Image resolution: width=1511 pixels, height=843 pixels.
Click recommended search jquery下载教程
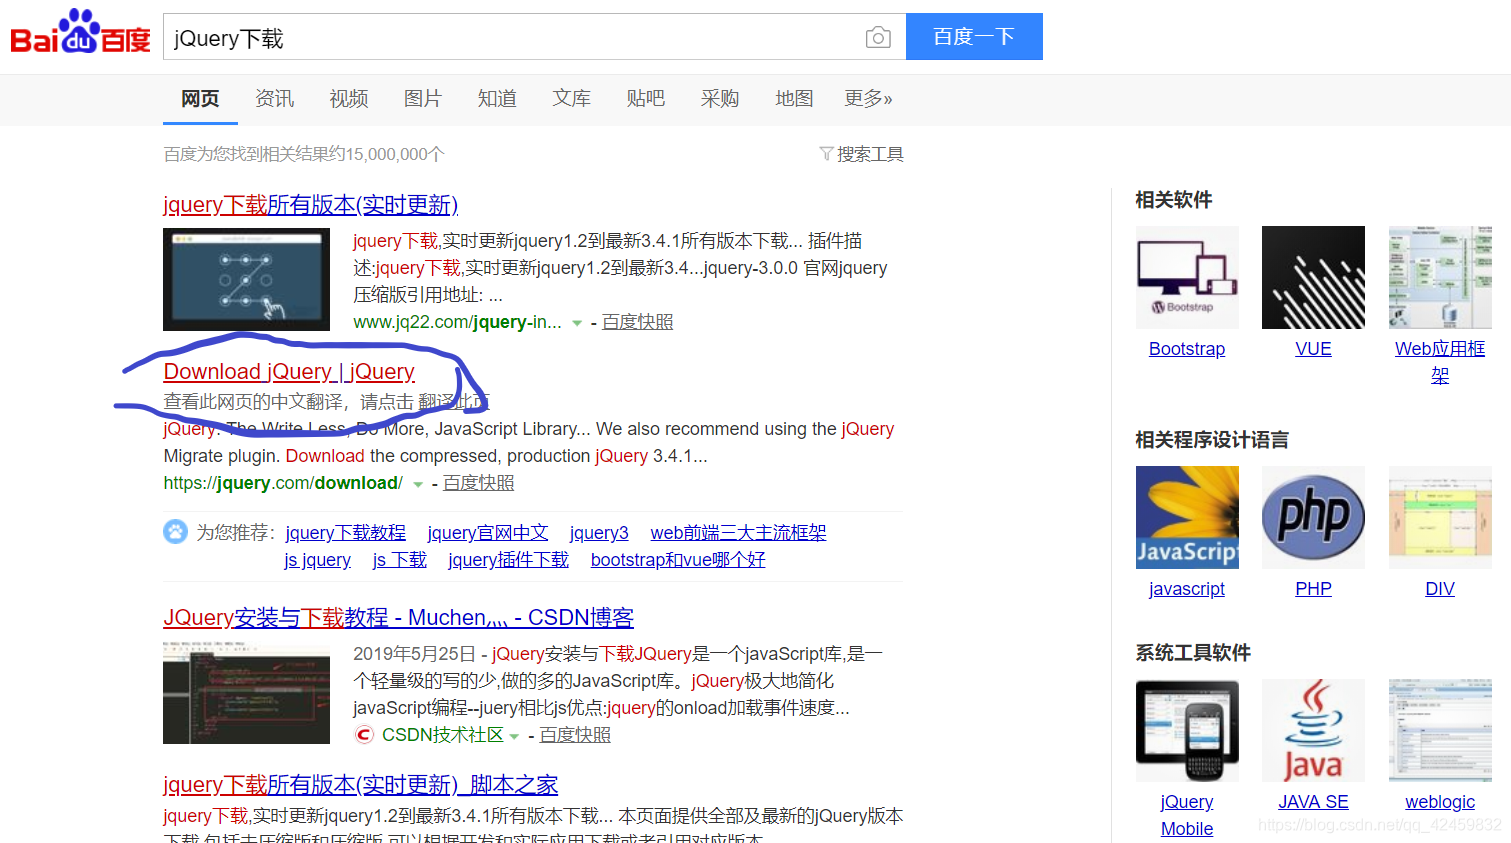click(345, 533)
